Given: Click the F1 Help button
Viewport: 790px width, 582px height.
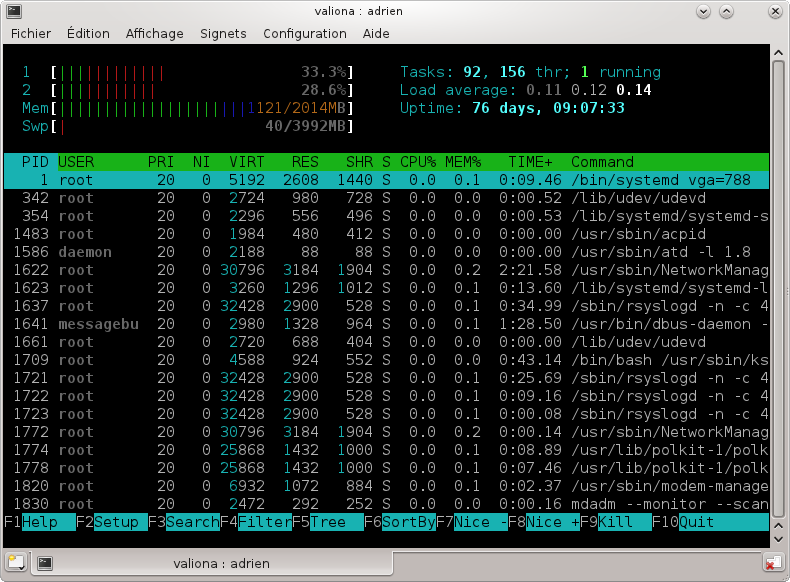Looking at the screenshot, I should tap(40, 522).
